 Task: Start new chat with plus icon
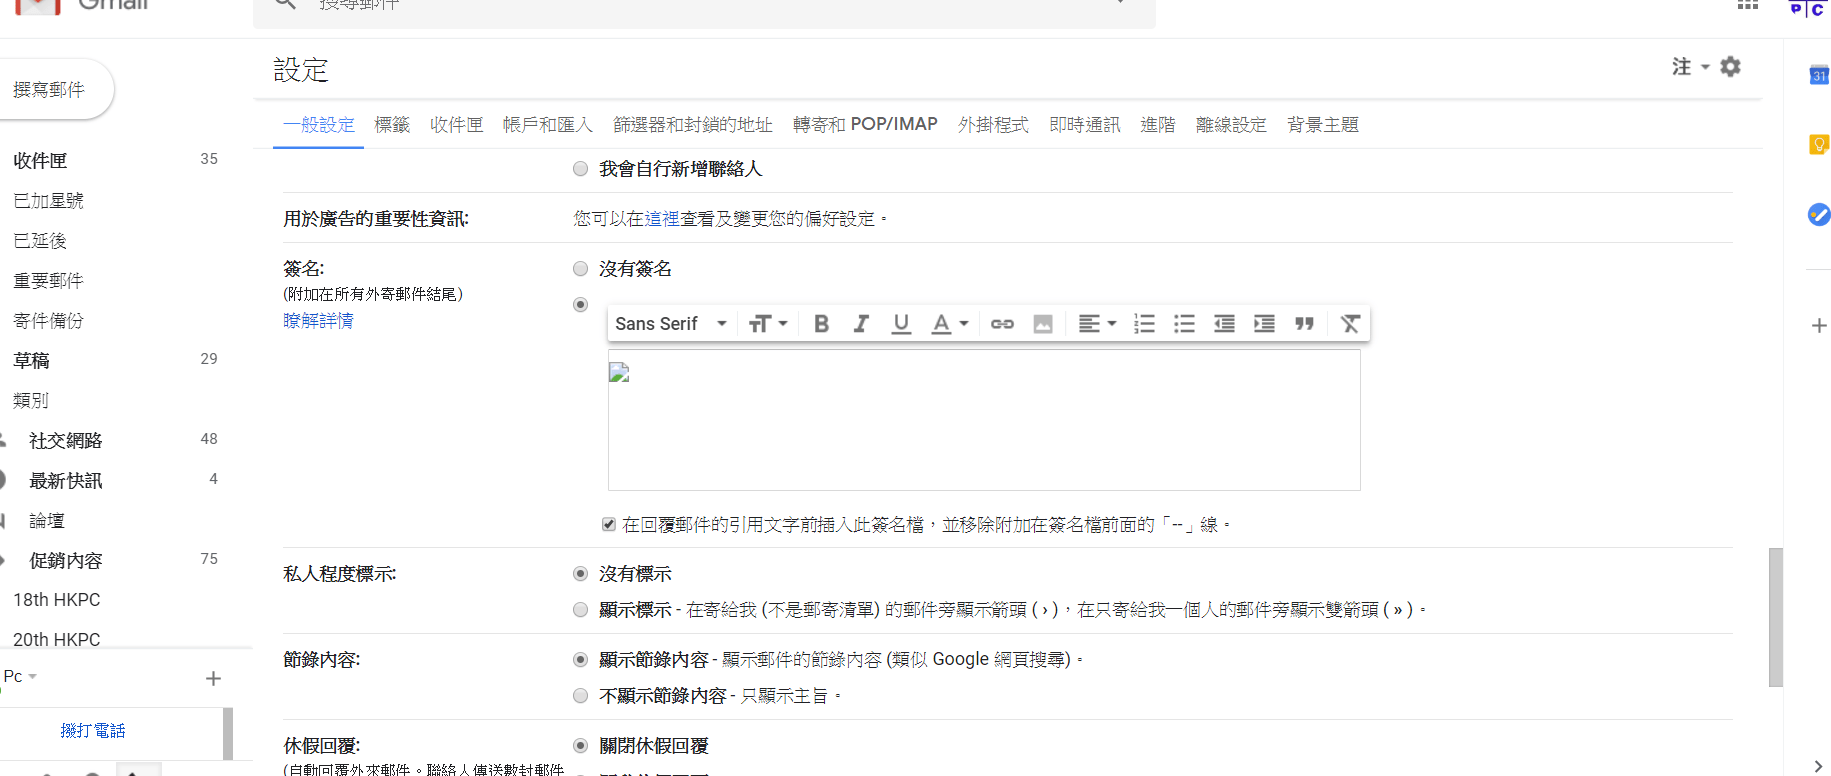coord(213,679)
